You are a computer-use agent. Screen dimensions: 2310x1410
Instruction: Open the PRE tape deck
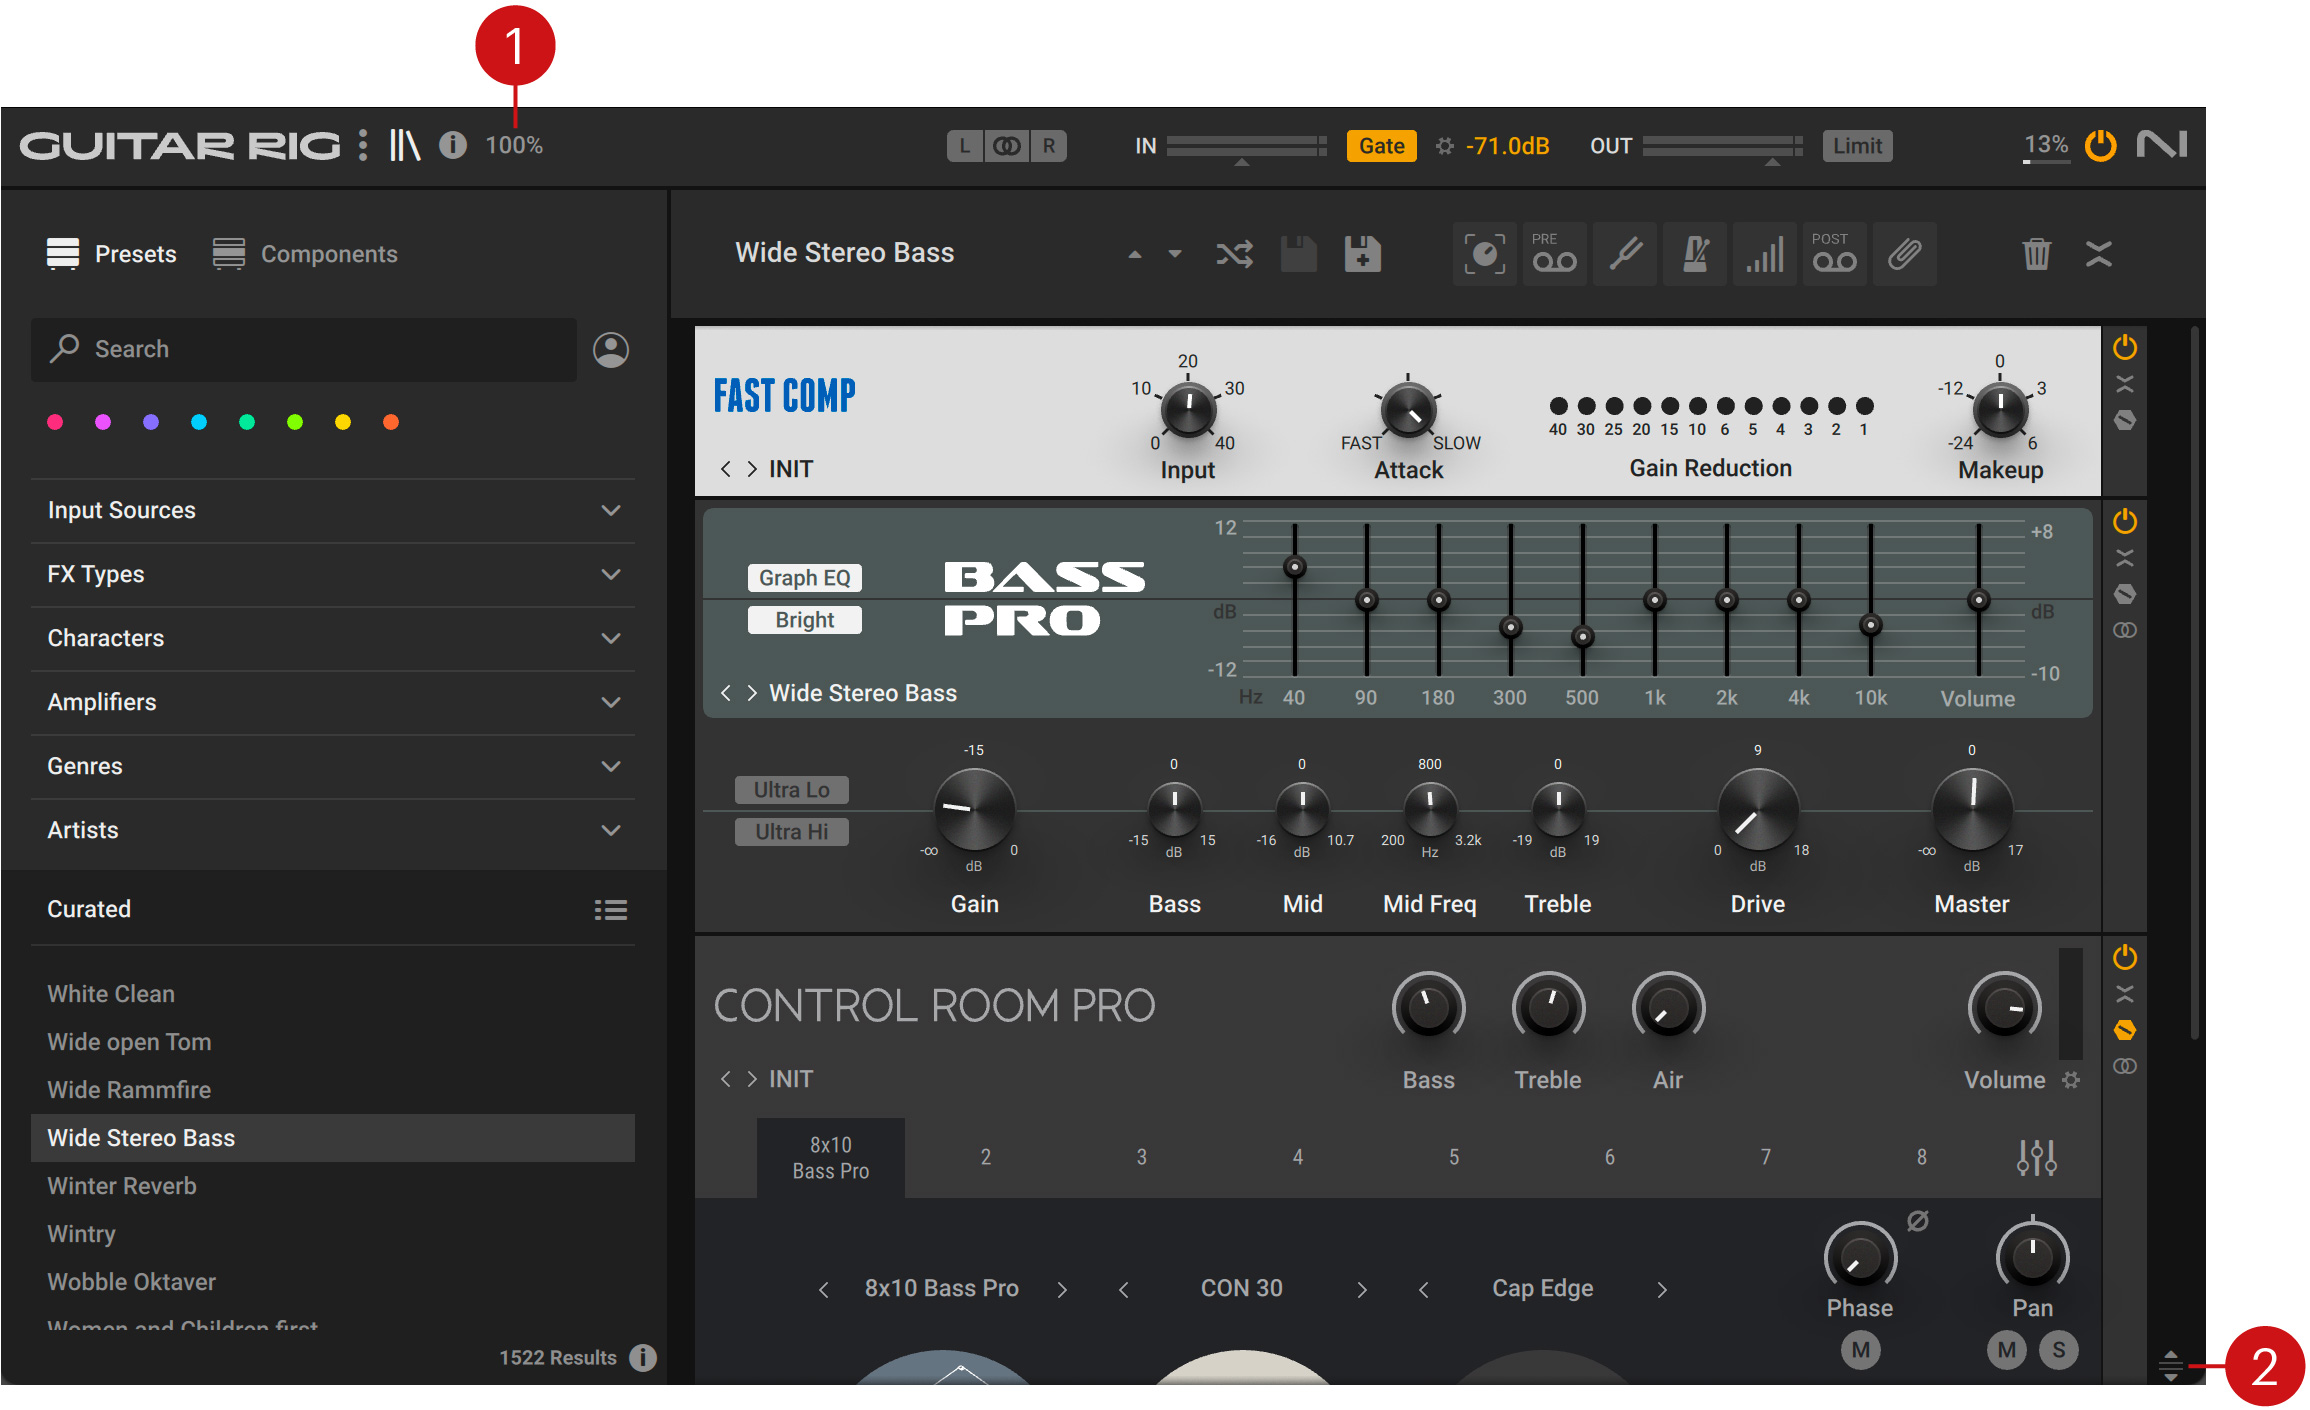(1554, 254)
